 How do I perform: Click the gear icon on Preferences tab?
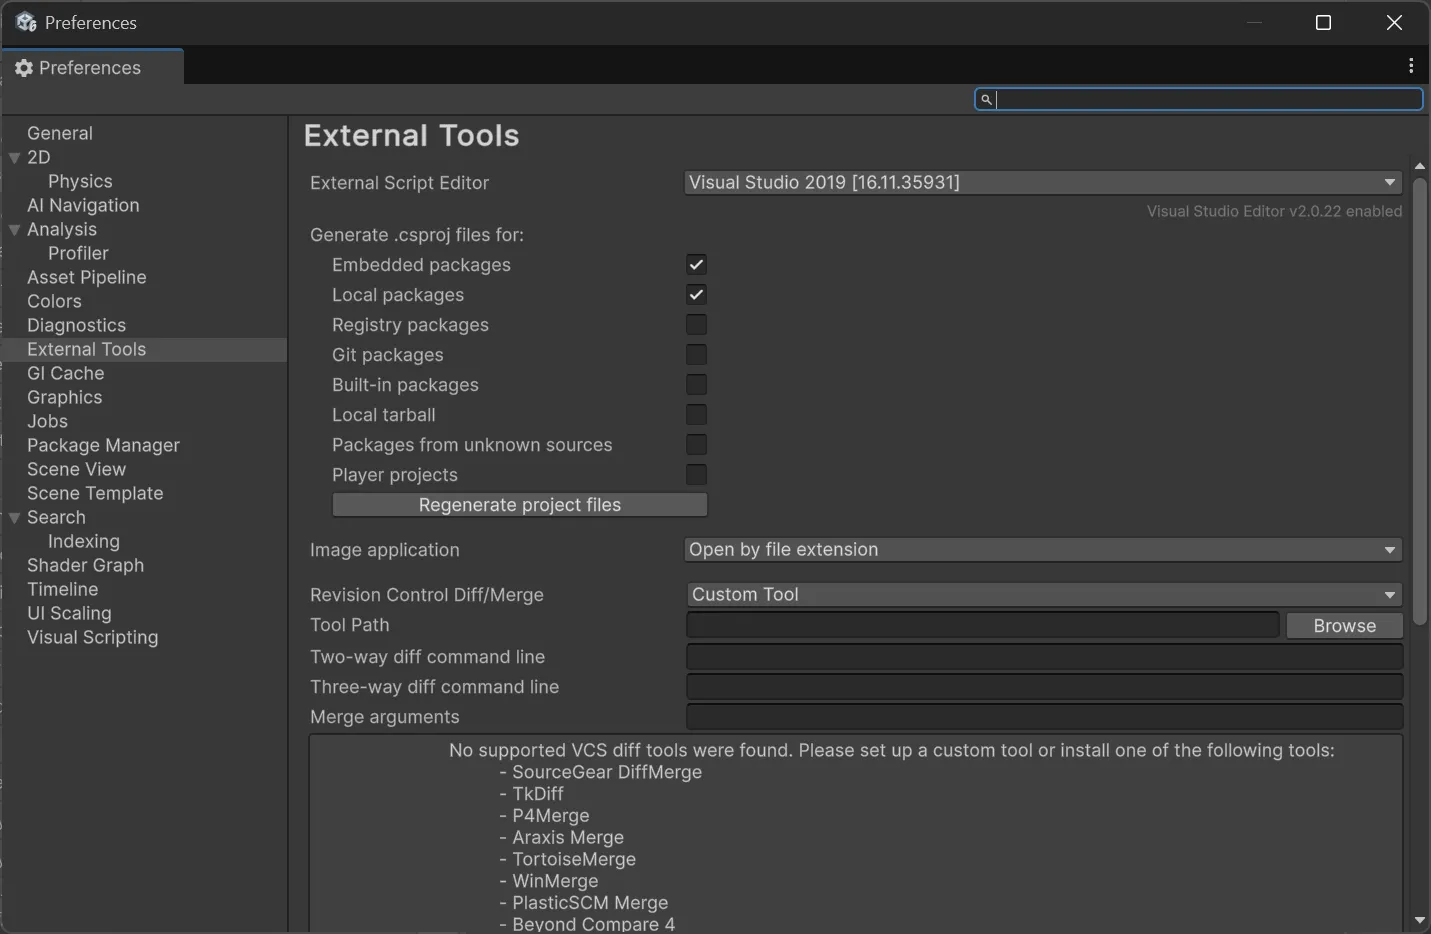click(24, 68)
